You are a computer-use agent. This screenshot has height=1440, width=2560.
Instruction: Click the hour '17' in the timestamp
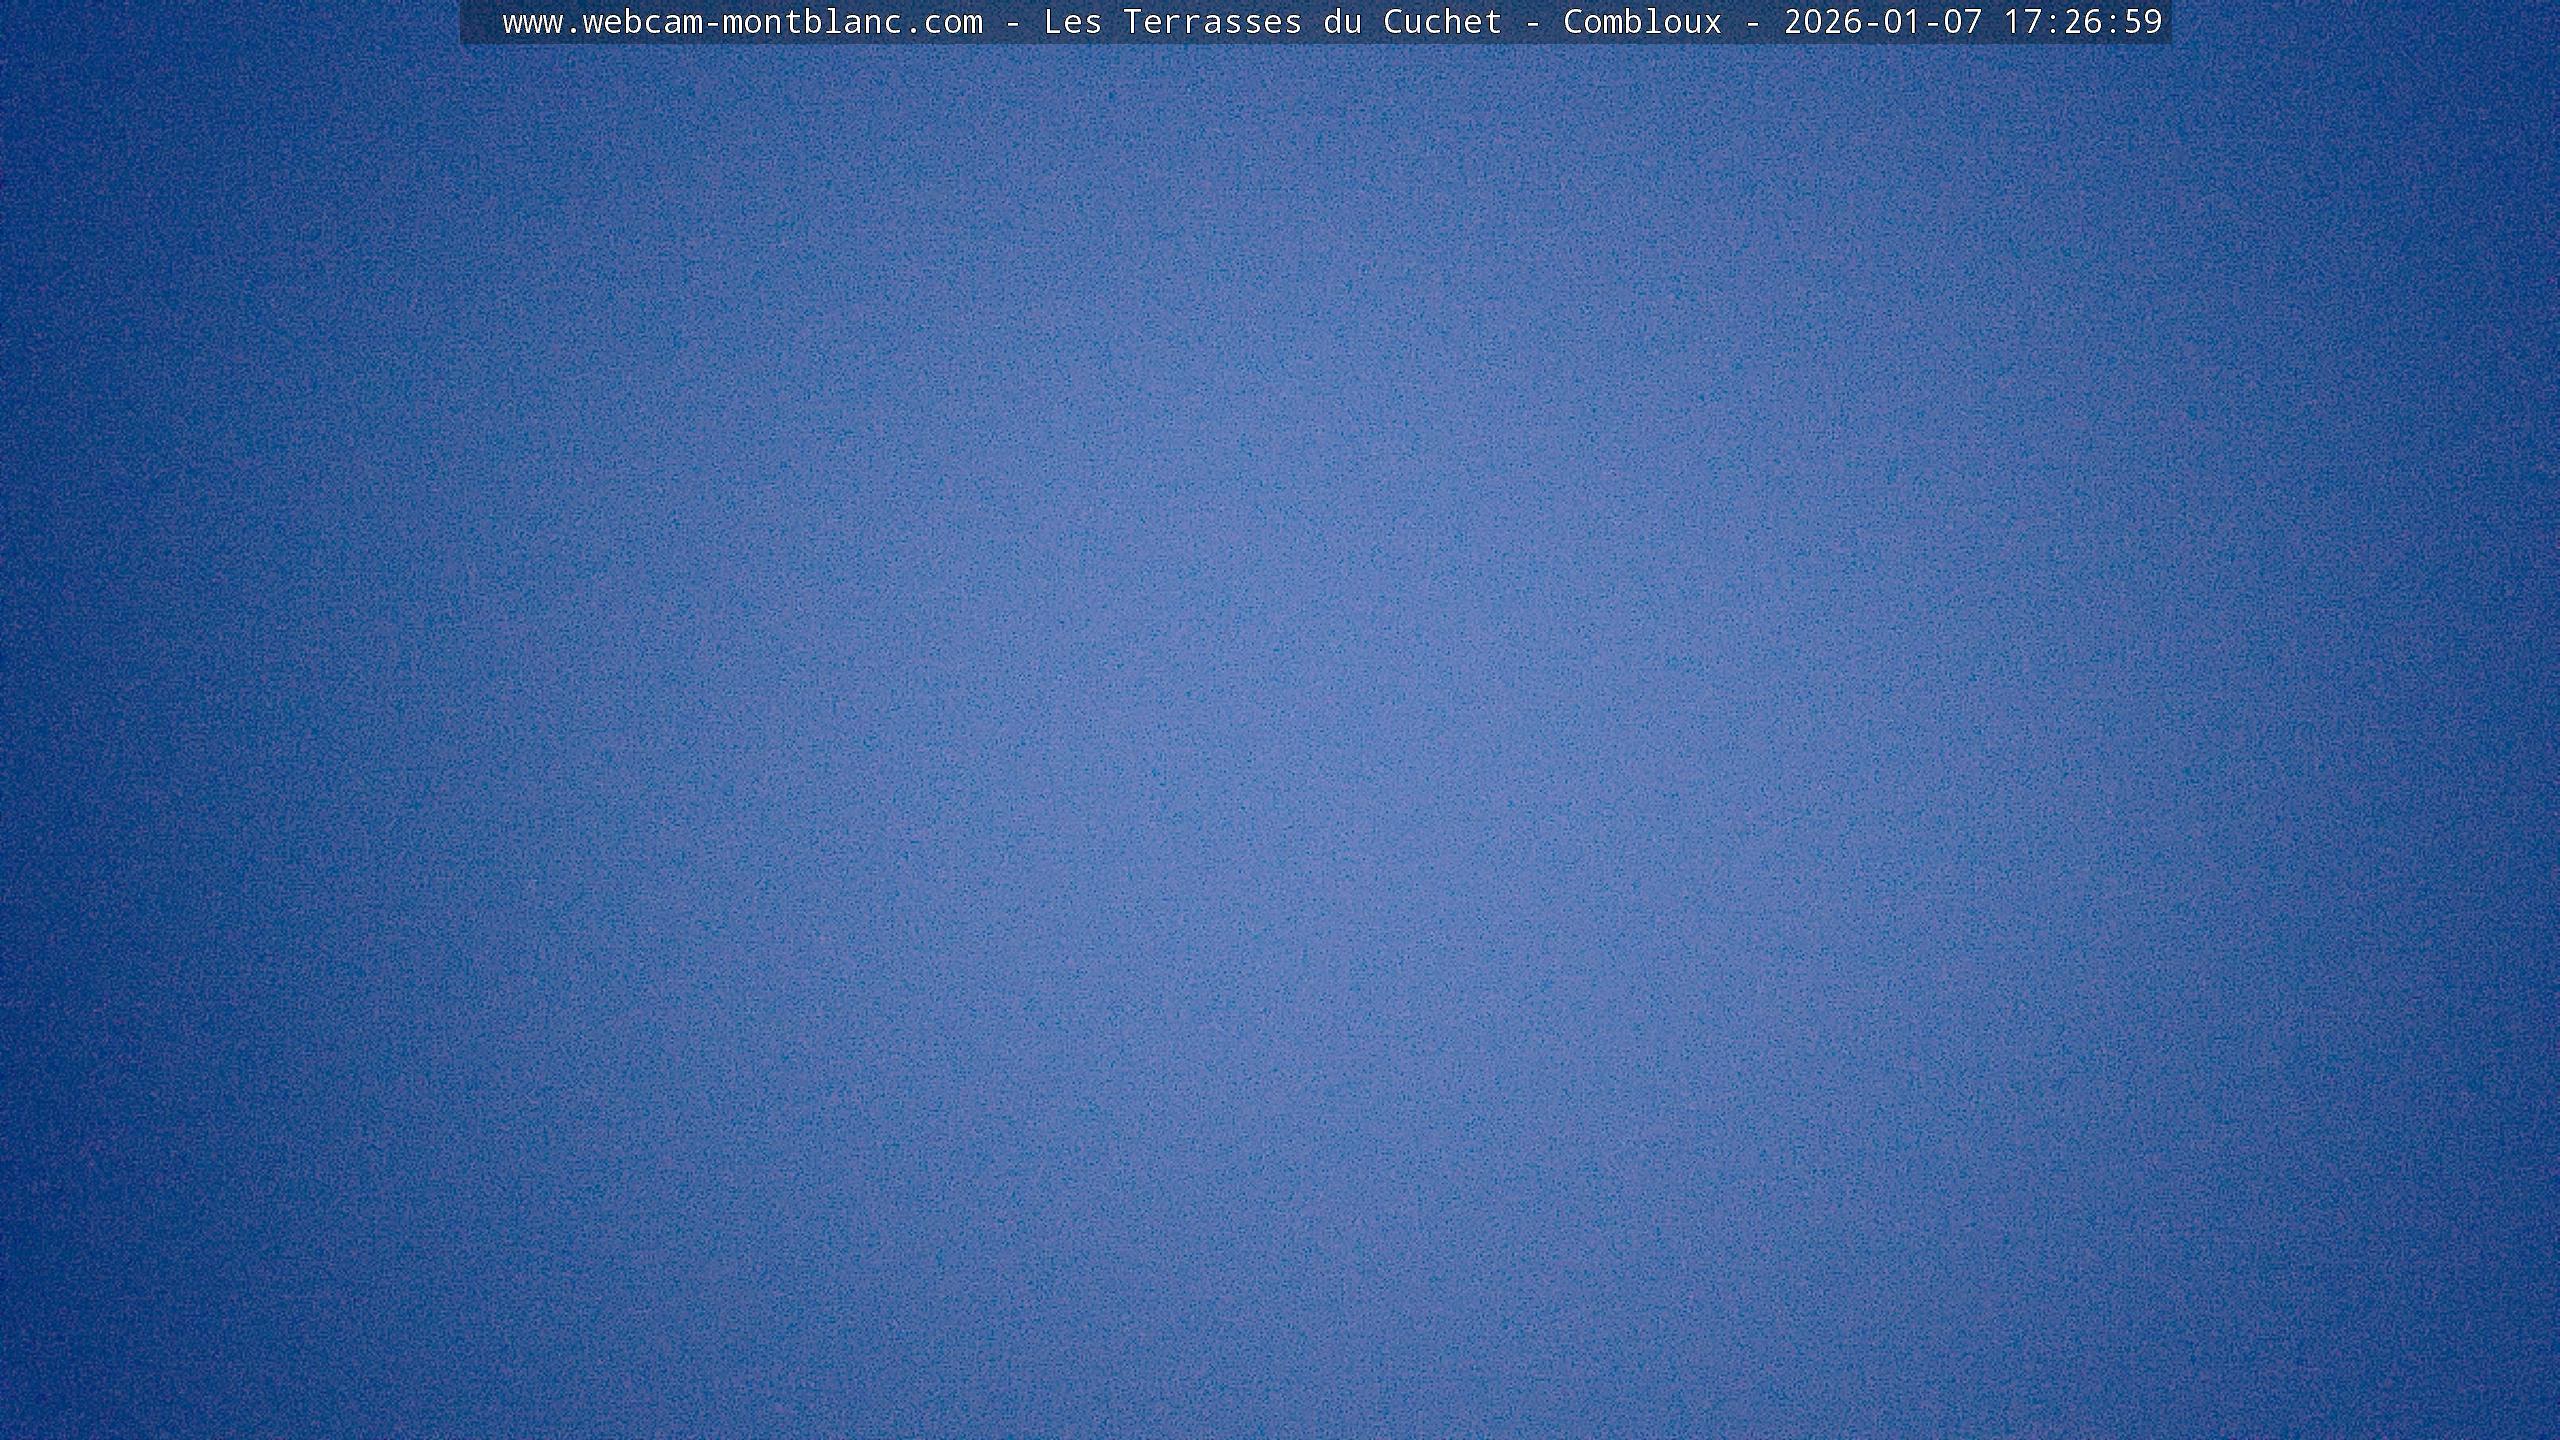[2023, 22]
